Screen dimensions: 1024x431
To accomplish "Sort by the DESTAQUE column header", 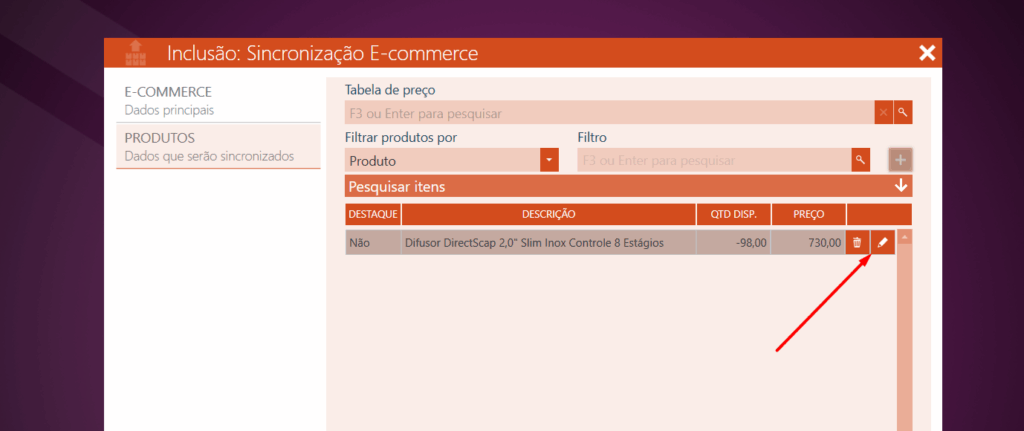I will [x=373, y=214].
